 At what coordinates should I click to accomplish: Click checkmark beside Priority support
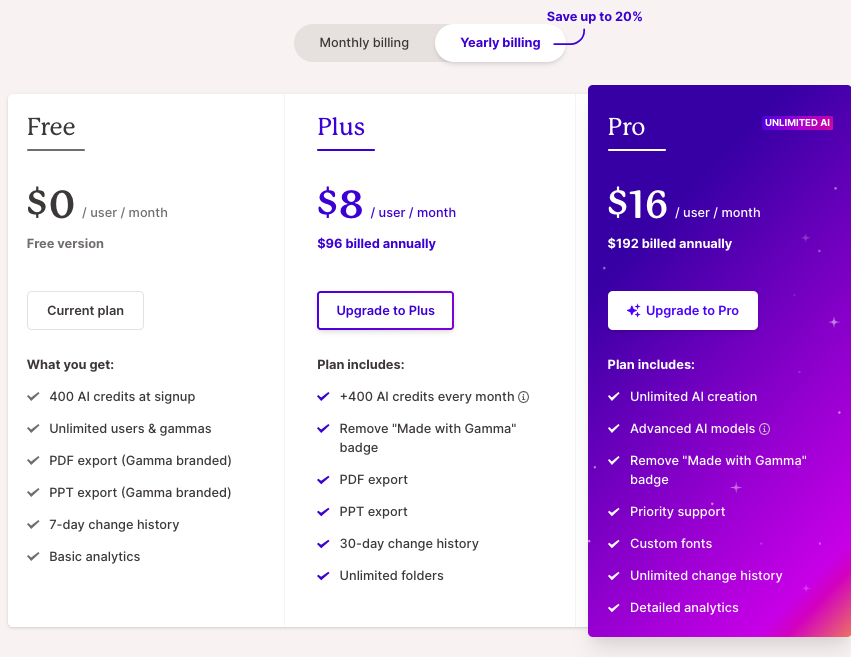pyautogui.click(x=614, y=512)
